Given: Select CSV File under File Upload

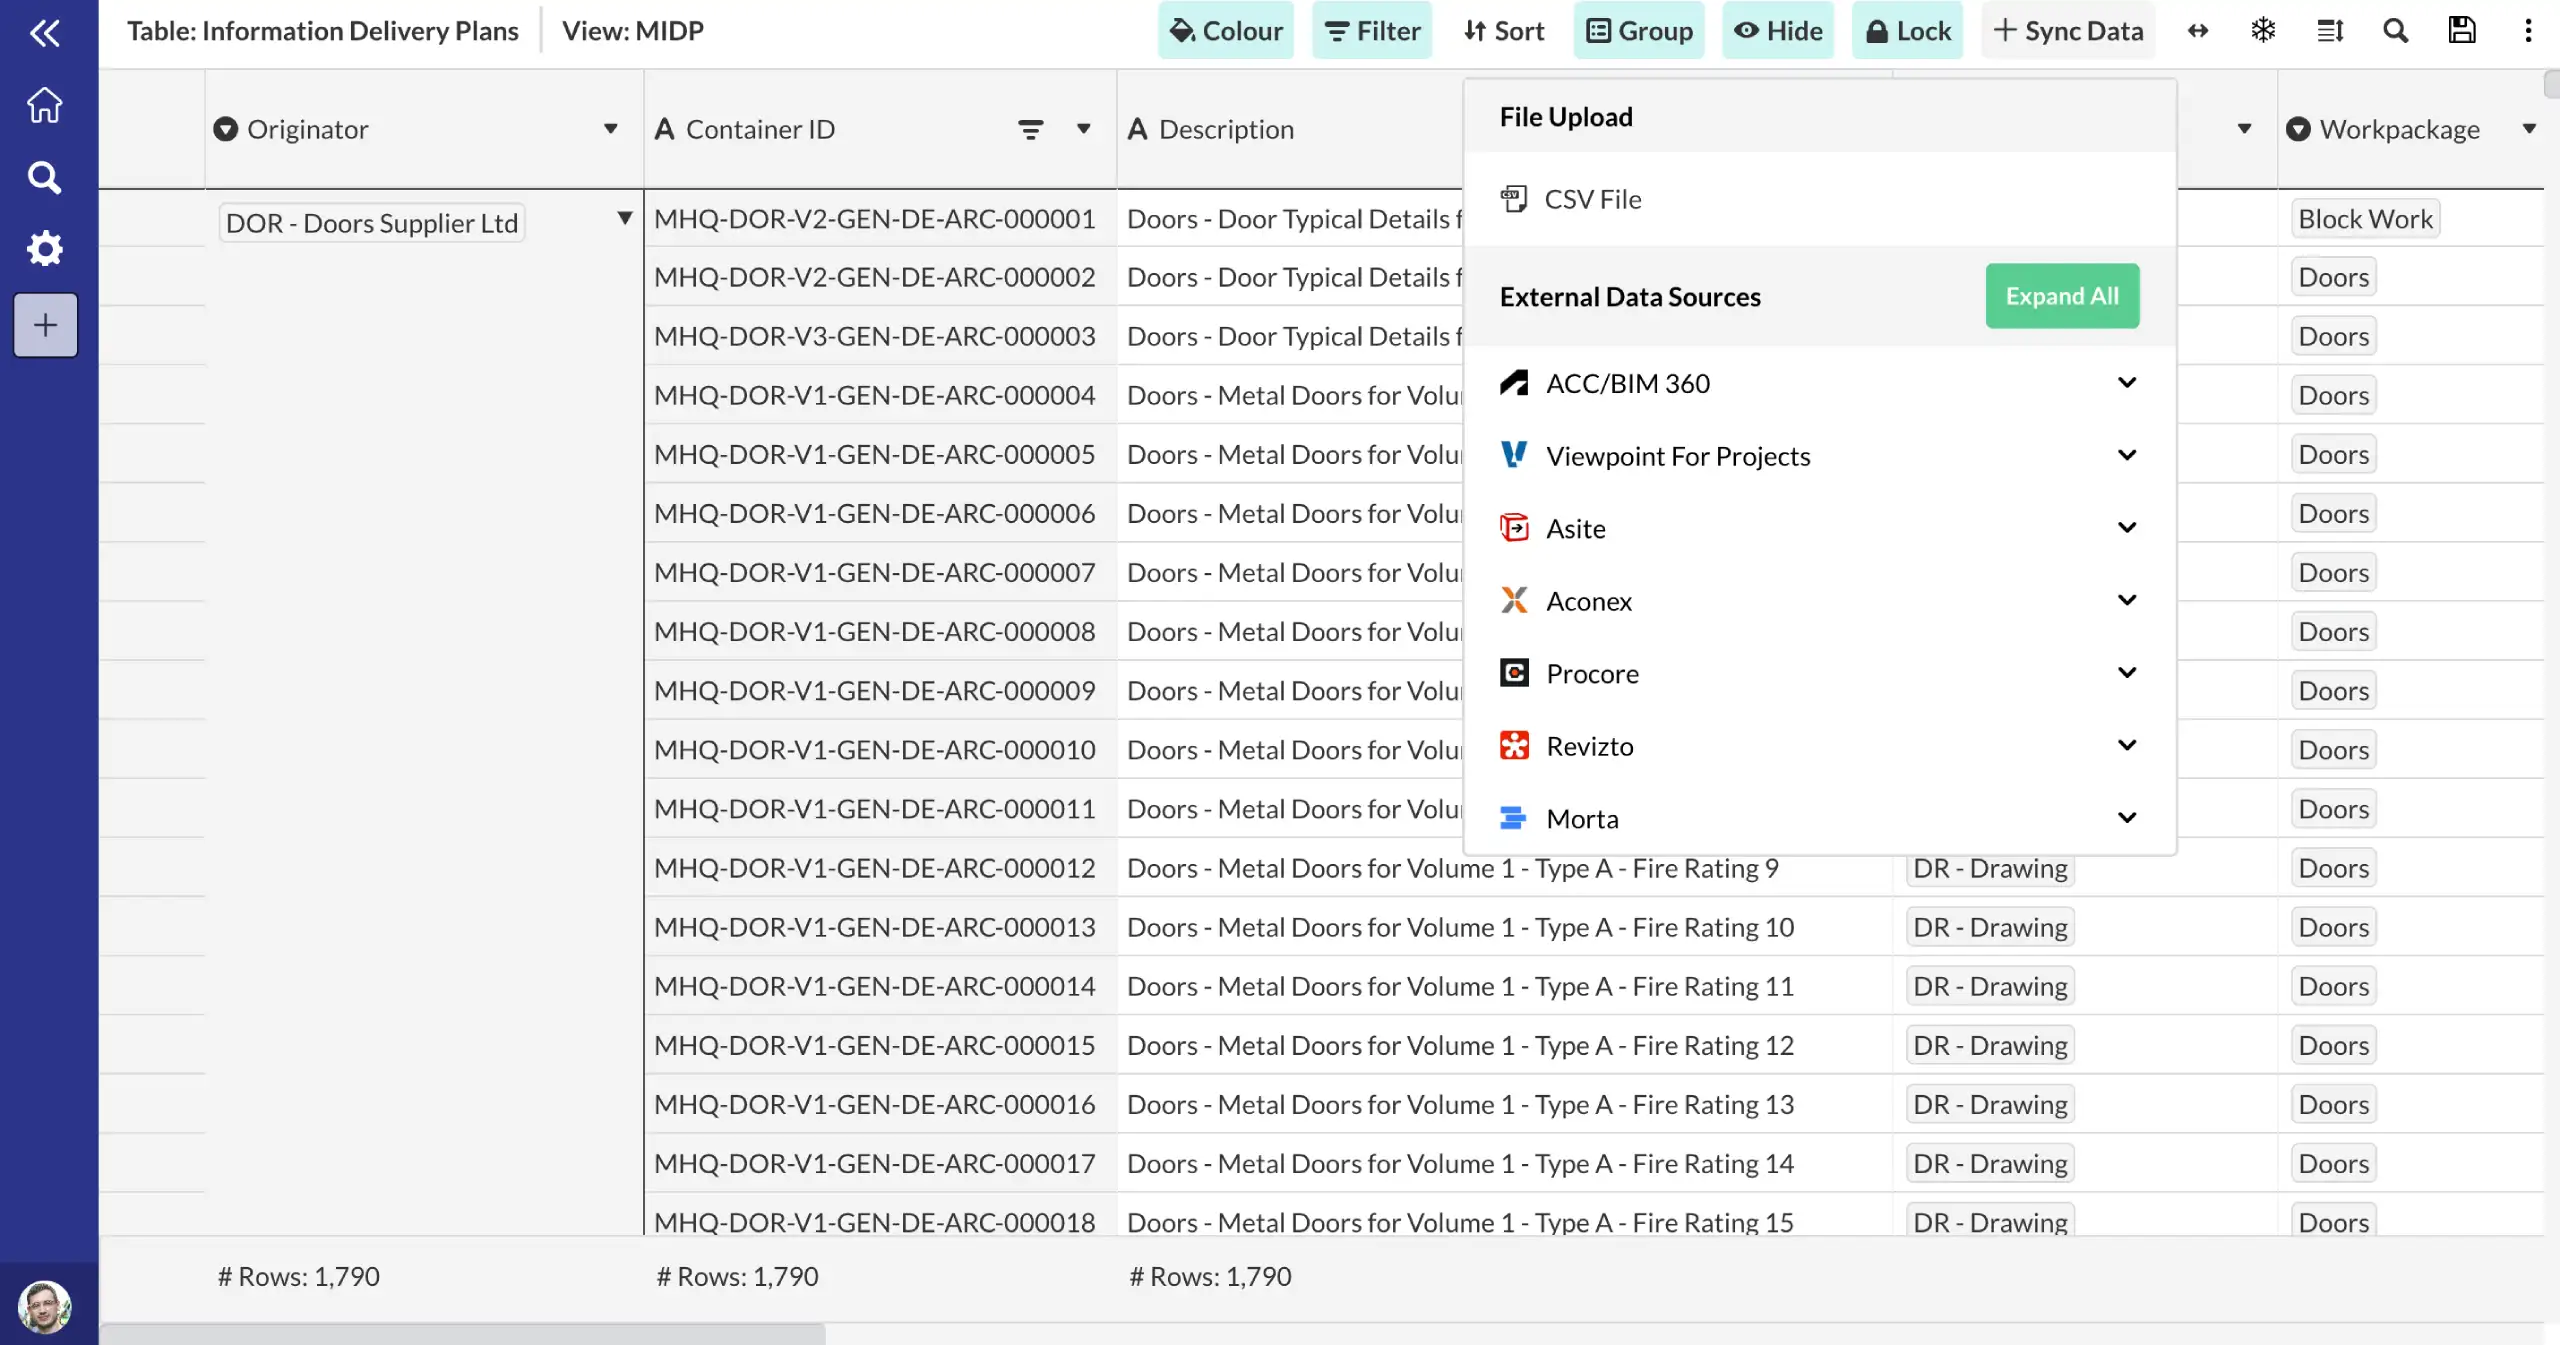Looking at the screenshot, I should [x=1592, y=198].
